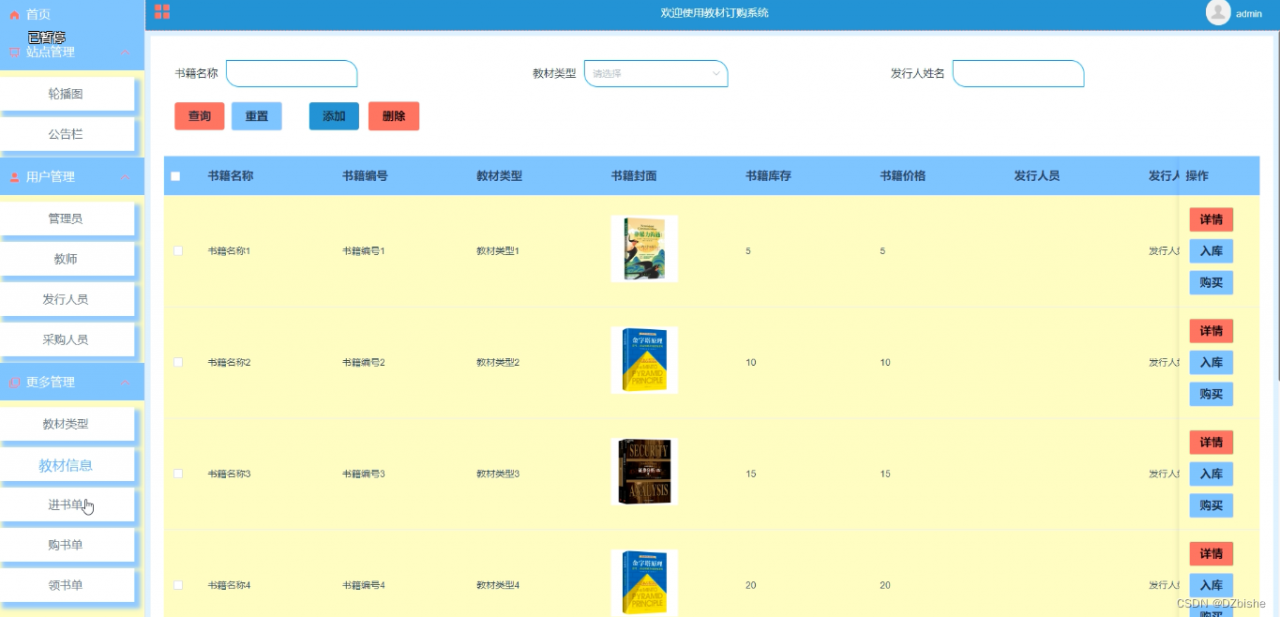Open 教材类型 sidebar menu item
This screenshot has width=1280, height=617.
point(66,424)
